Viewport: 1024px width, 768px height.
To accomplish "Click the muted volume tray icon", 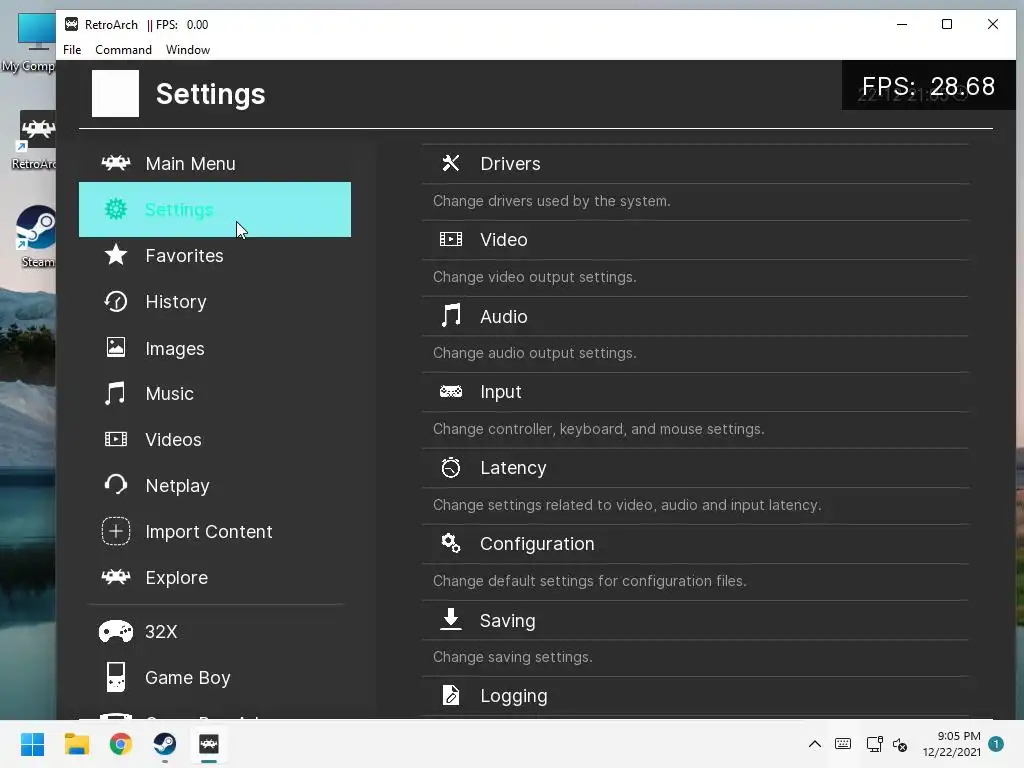I will click(x=900, y=744).
